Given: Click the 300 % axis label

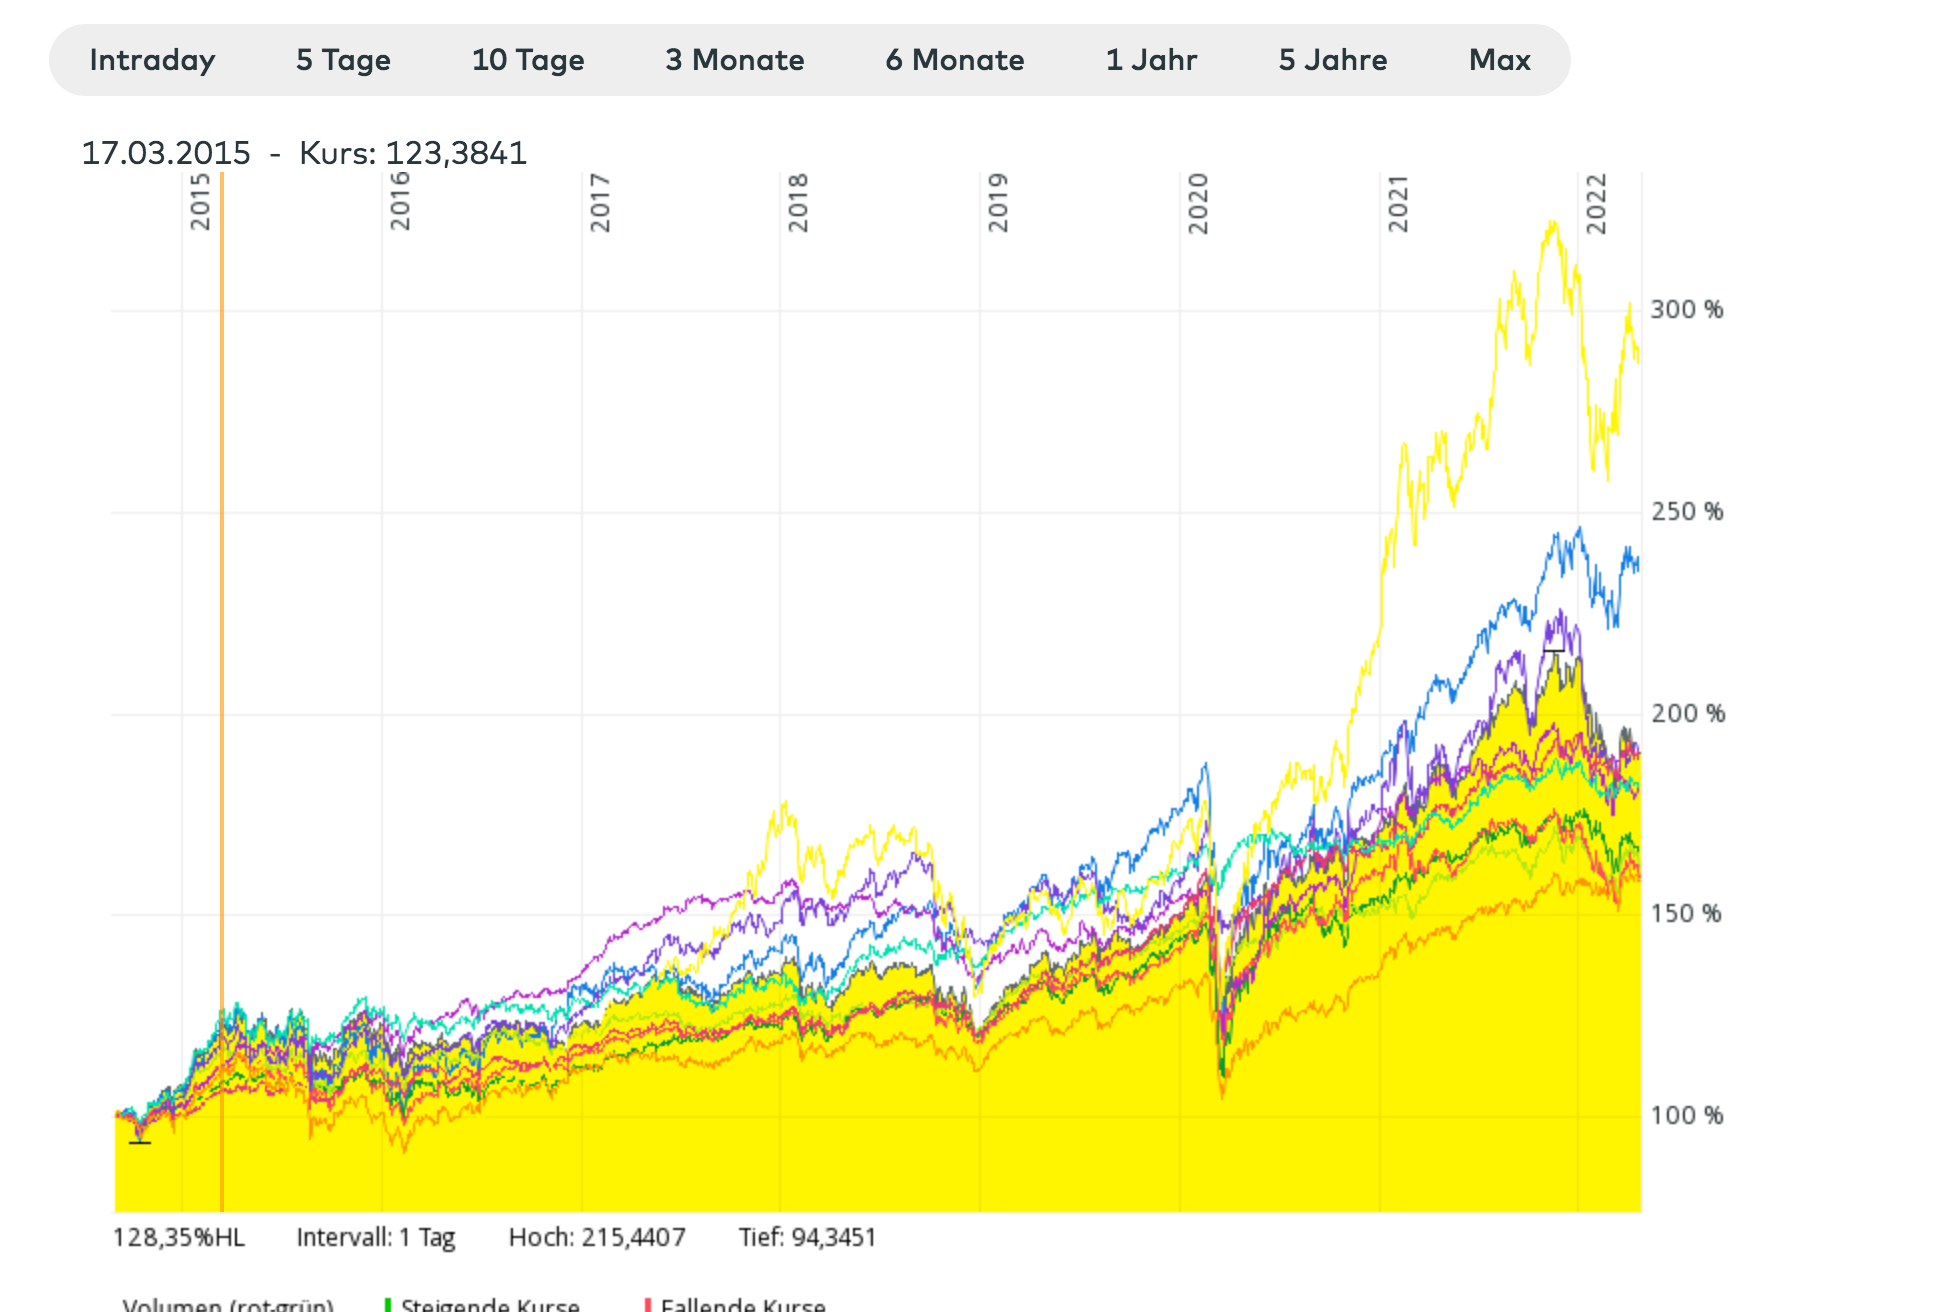Looking at the screenshot, I should 1686,310.
